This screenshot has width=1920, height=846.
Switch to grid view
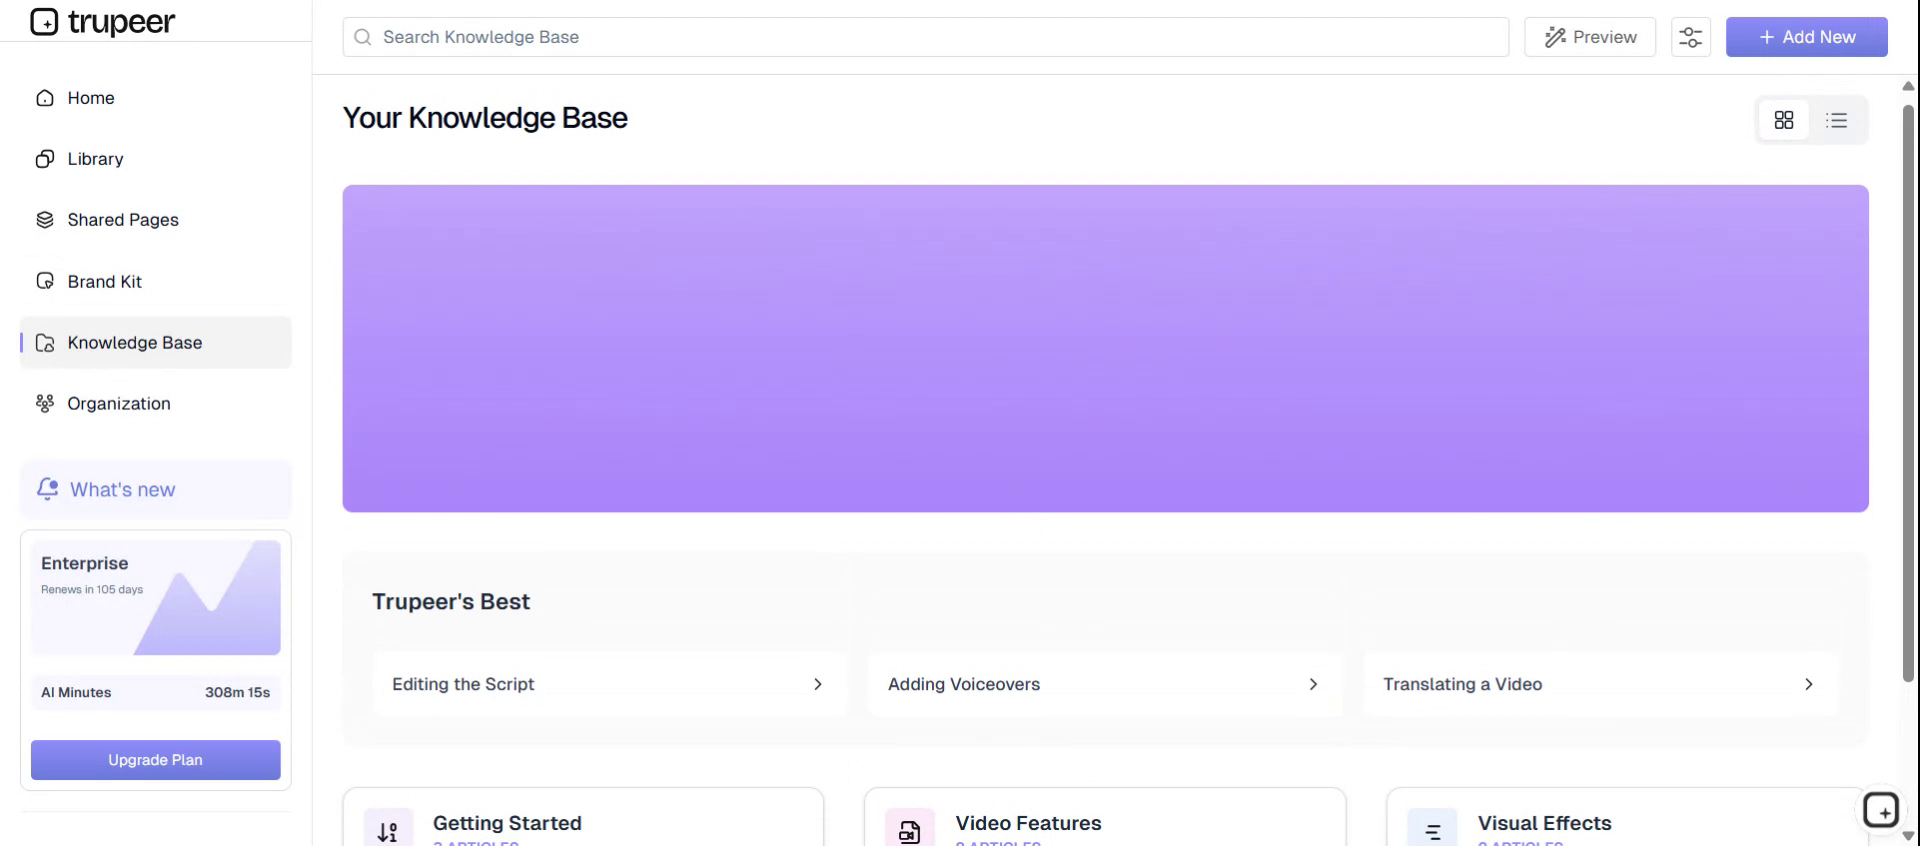pyautogui.click(x=1784, y=120)
